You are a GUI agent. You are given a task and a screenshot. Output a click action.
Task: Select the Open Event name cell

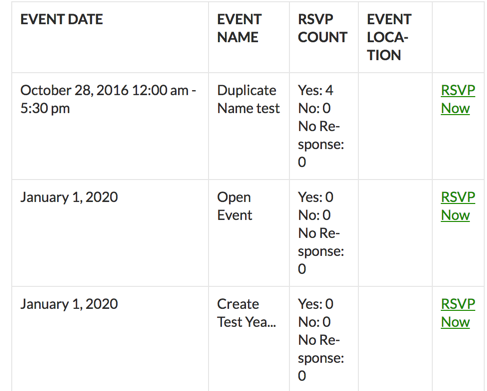pos(234,206)
